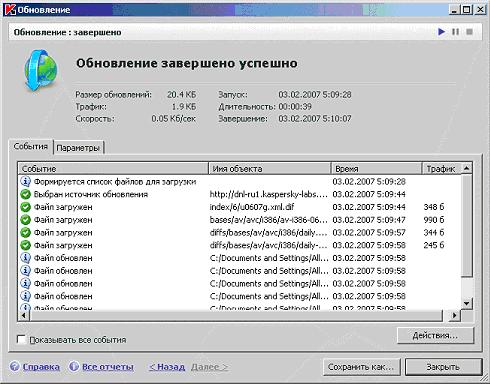
Task: Open the Все отчеты link
Action: click(108, 367)
